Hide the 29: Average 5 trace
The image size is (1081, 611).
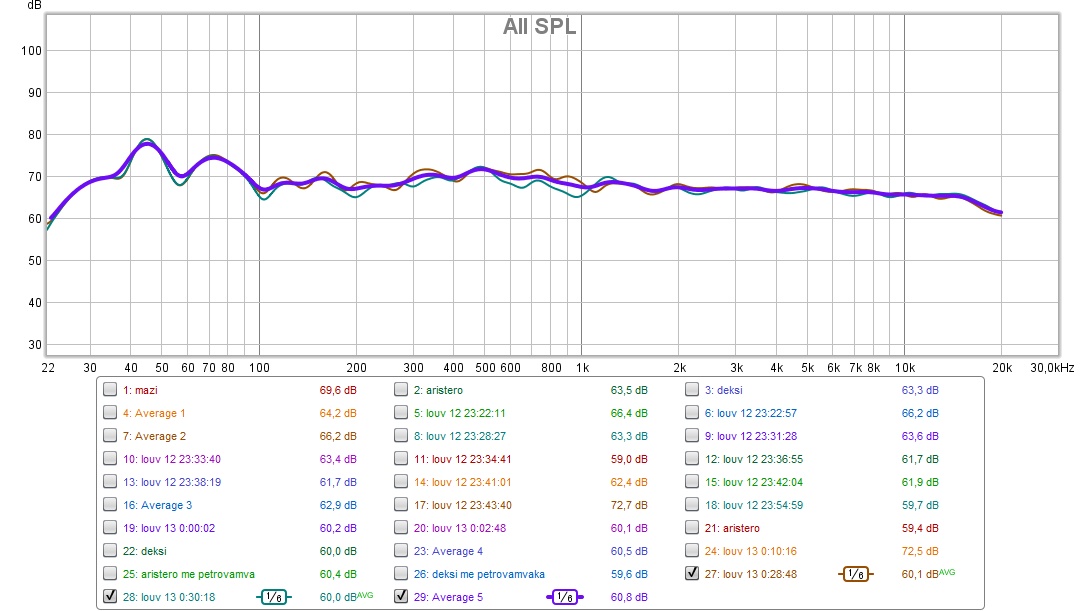401,597
